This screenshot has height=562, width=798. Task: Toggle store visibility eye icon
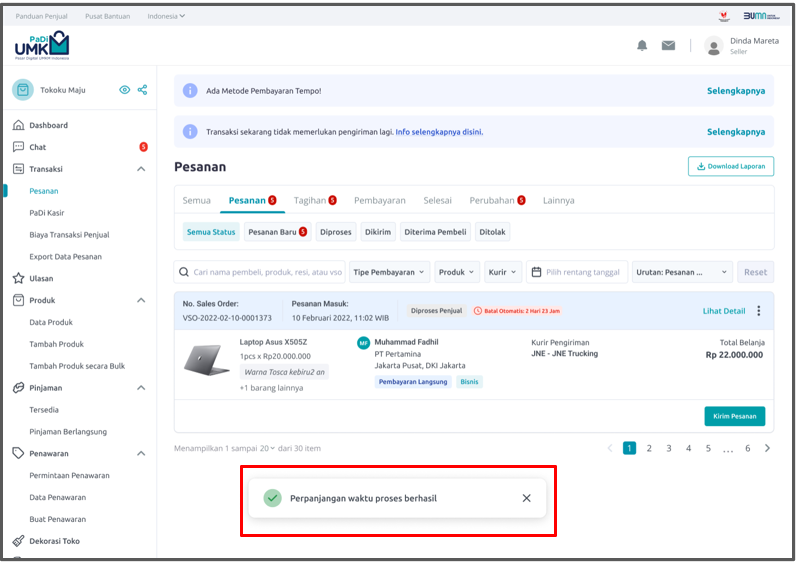pyautogui.click(x=124, y=90)
